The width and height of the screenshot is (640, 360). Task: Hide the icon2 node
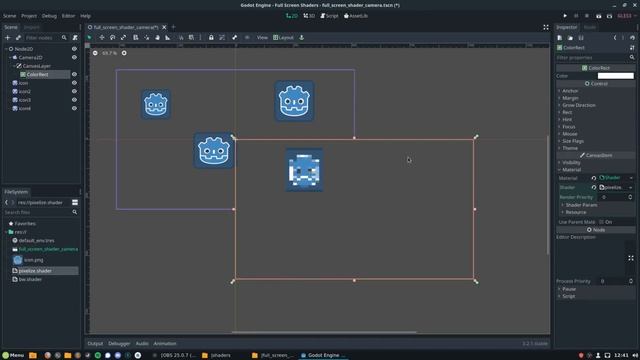[x=74, y=91]
